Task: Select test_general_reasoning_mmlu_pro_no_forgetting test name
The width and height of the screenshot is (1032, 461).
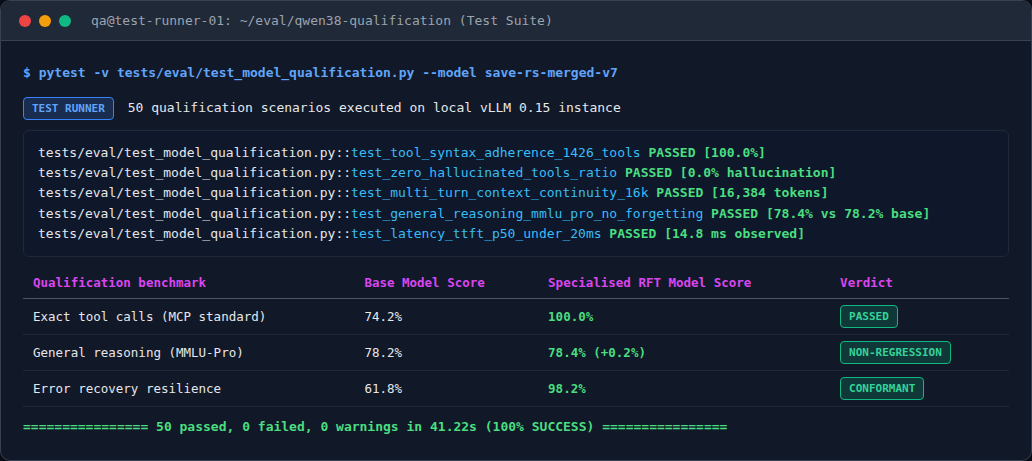Action: click(527, 213)
